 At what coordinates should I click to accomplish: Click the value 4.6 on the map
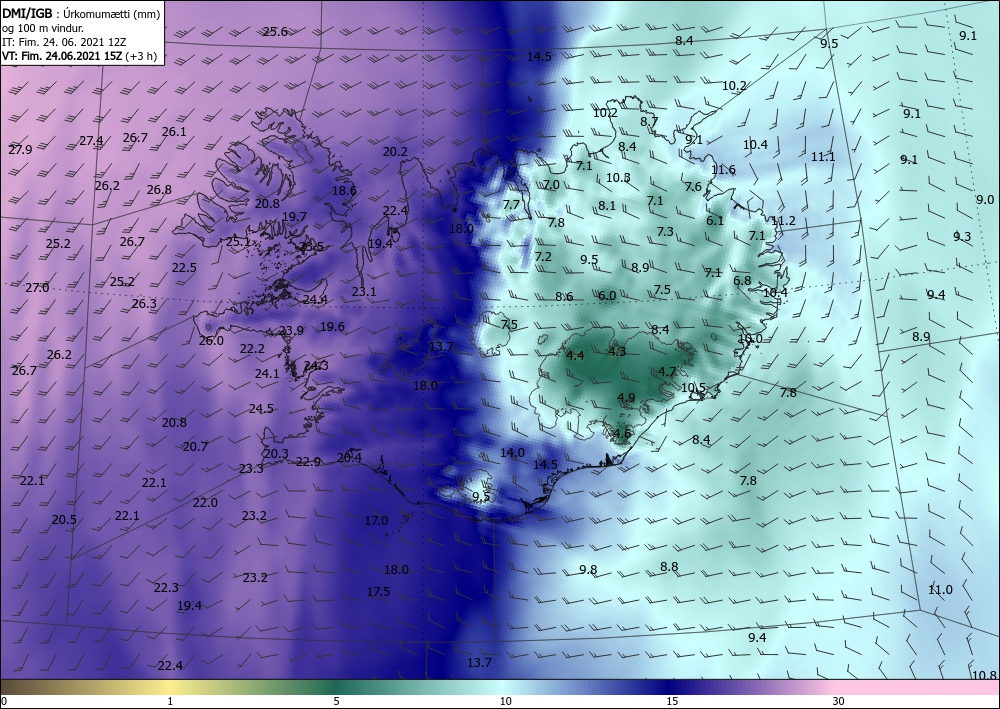pos(622,434)
